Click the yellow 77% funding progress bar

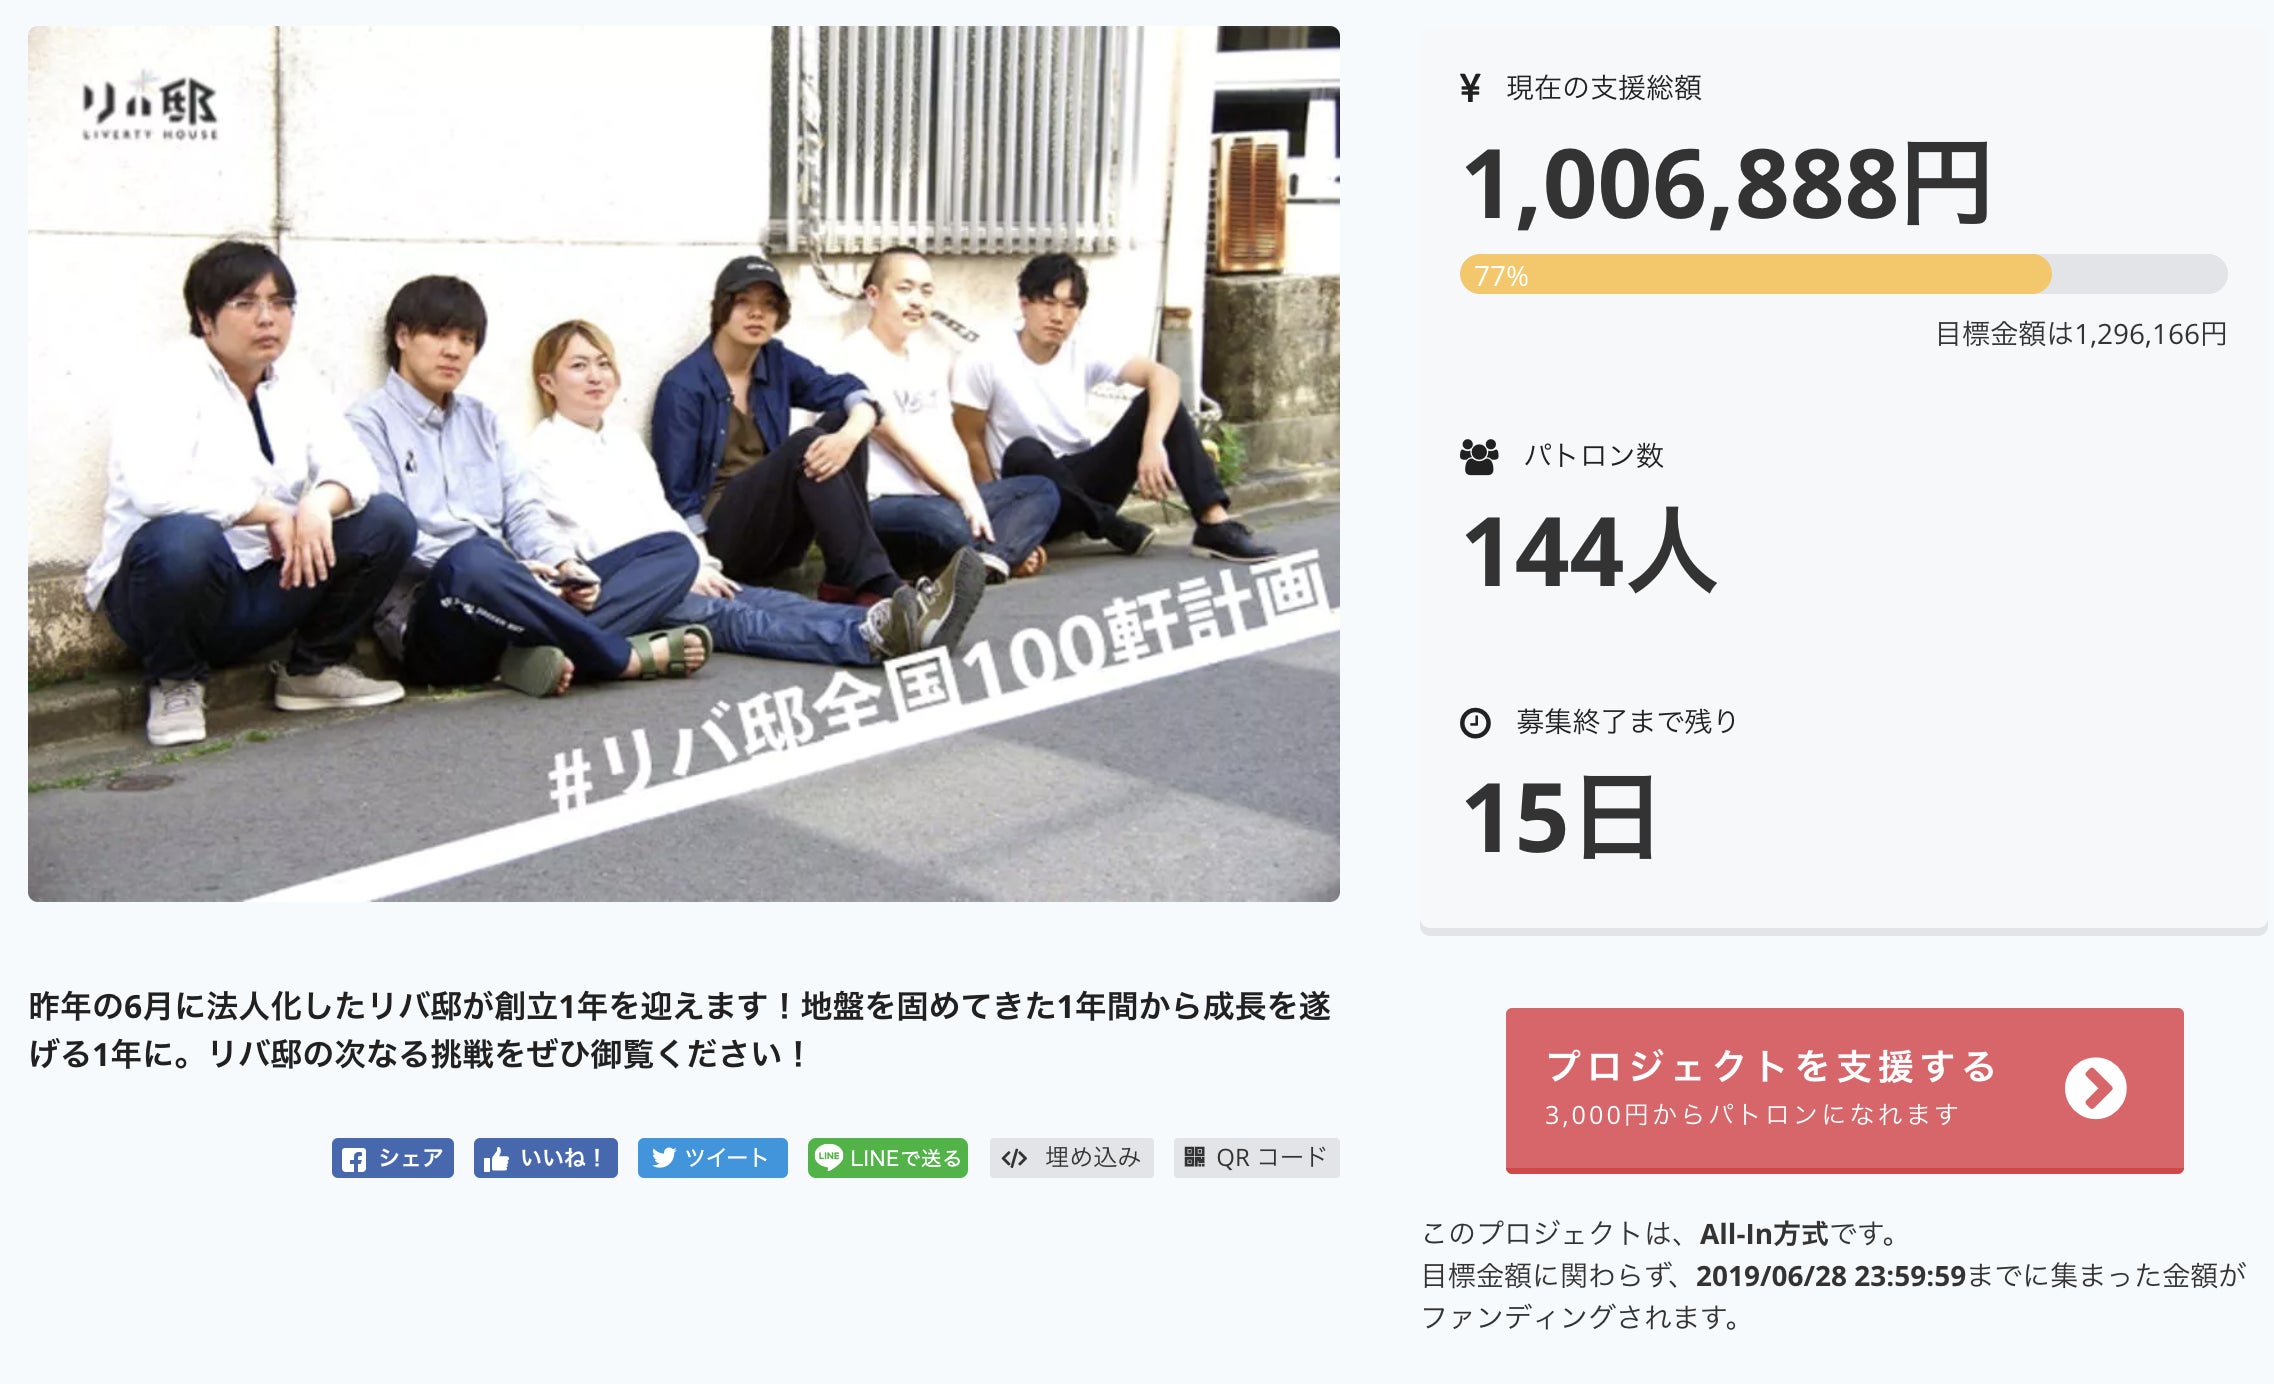pos(1755,275)
